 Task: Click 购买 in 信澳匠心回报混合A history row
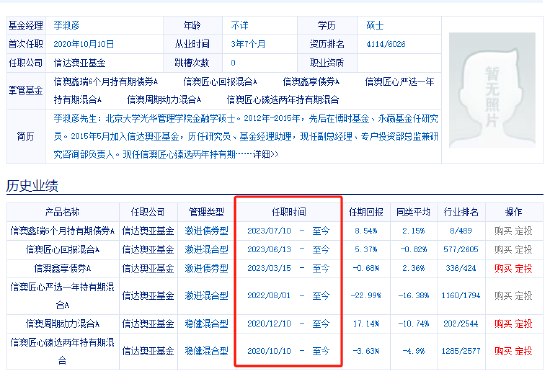pyautogui.click(x=503, y=250)
